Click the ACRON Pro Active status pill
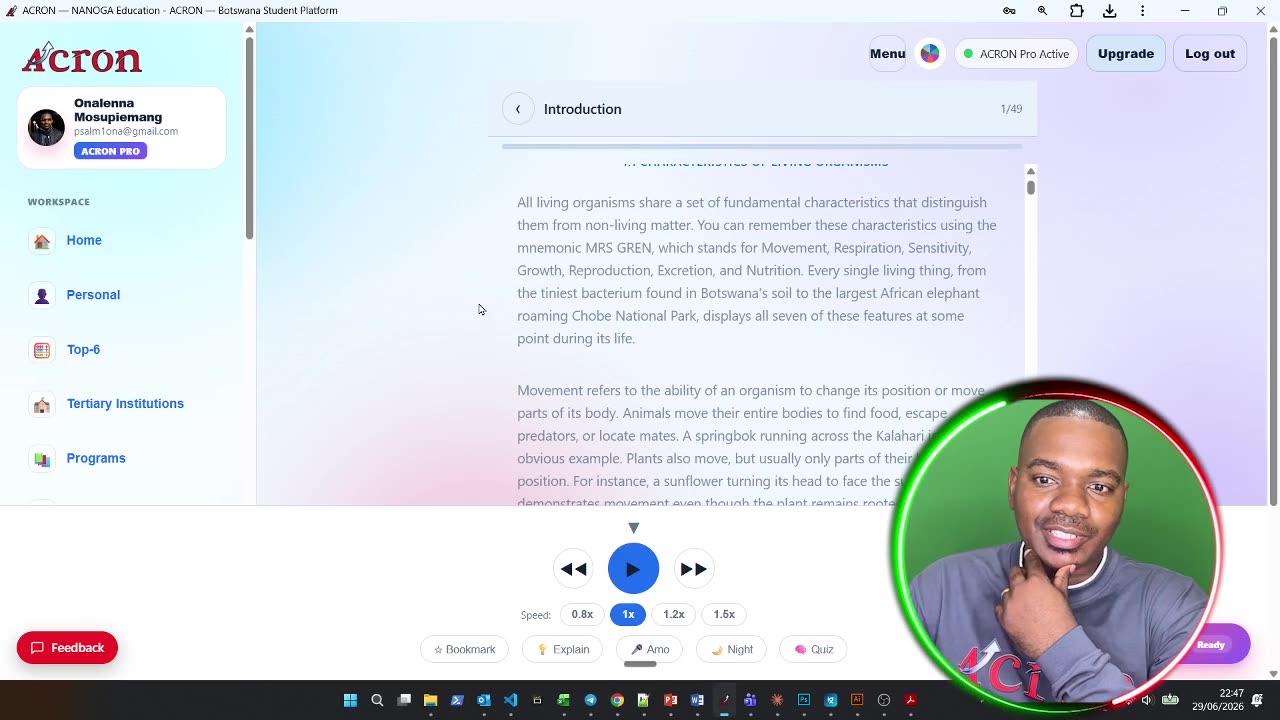The height and width of the screenshot is (720, 1280). click(x=1016, y=54)
